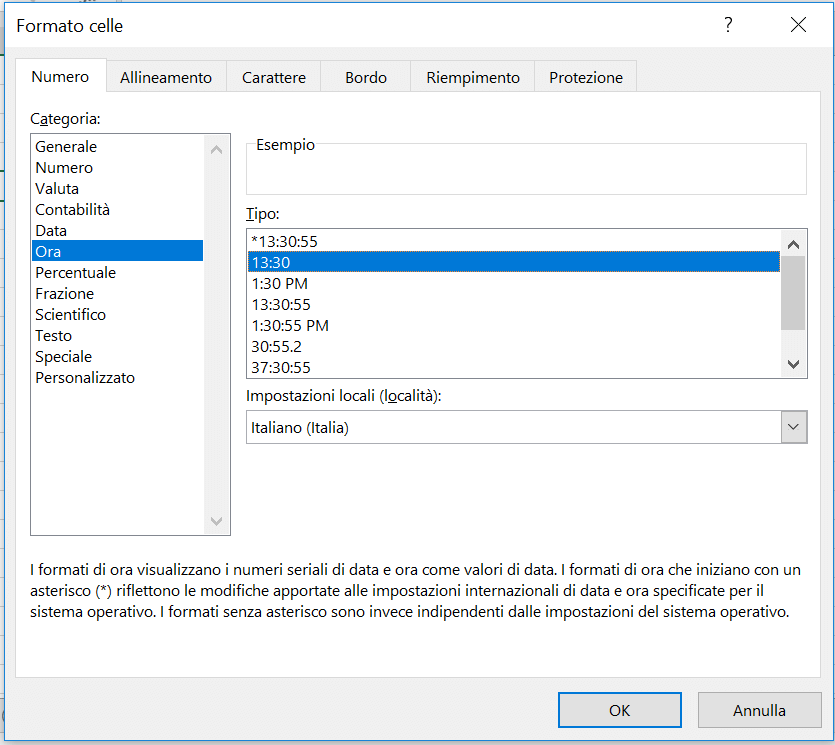Screen dimensions: 835x745
Task: Pick the Percentuale category
Action: pyautogui.click(x=118, y=273)
